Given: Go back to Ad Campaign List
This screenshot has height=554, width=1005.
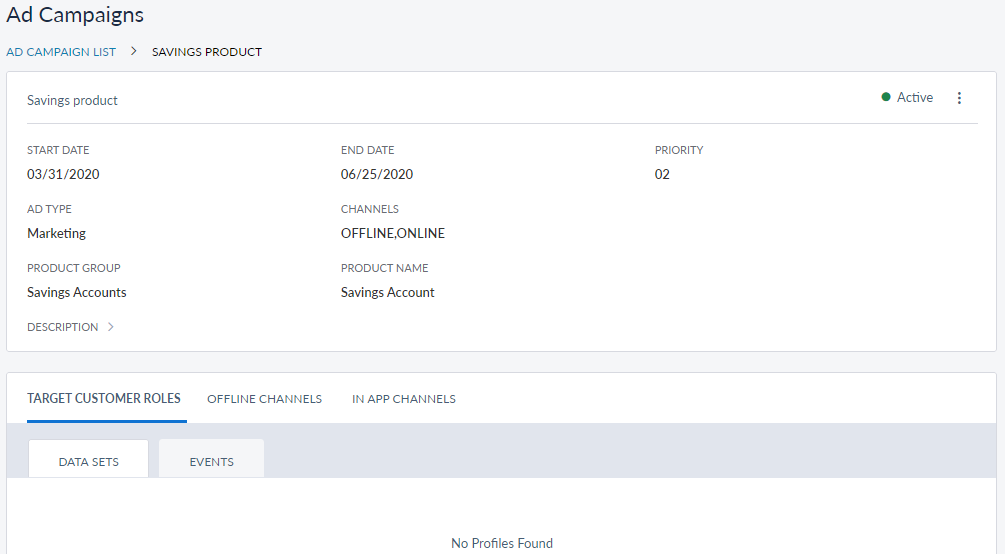Looking at the screenshot, I should (61, 52).
